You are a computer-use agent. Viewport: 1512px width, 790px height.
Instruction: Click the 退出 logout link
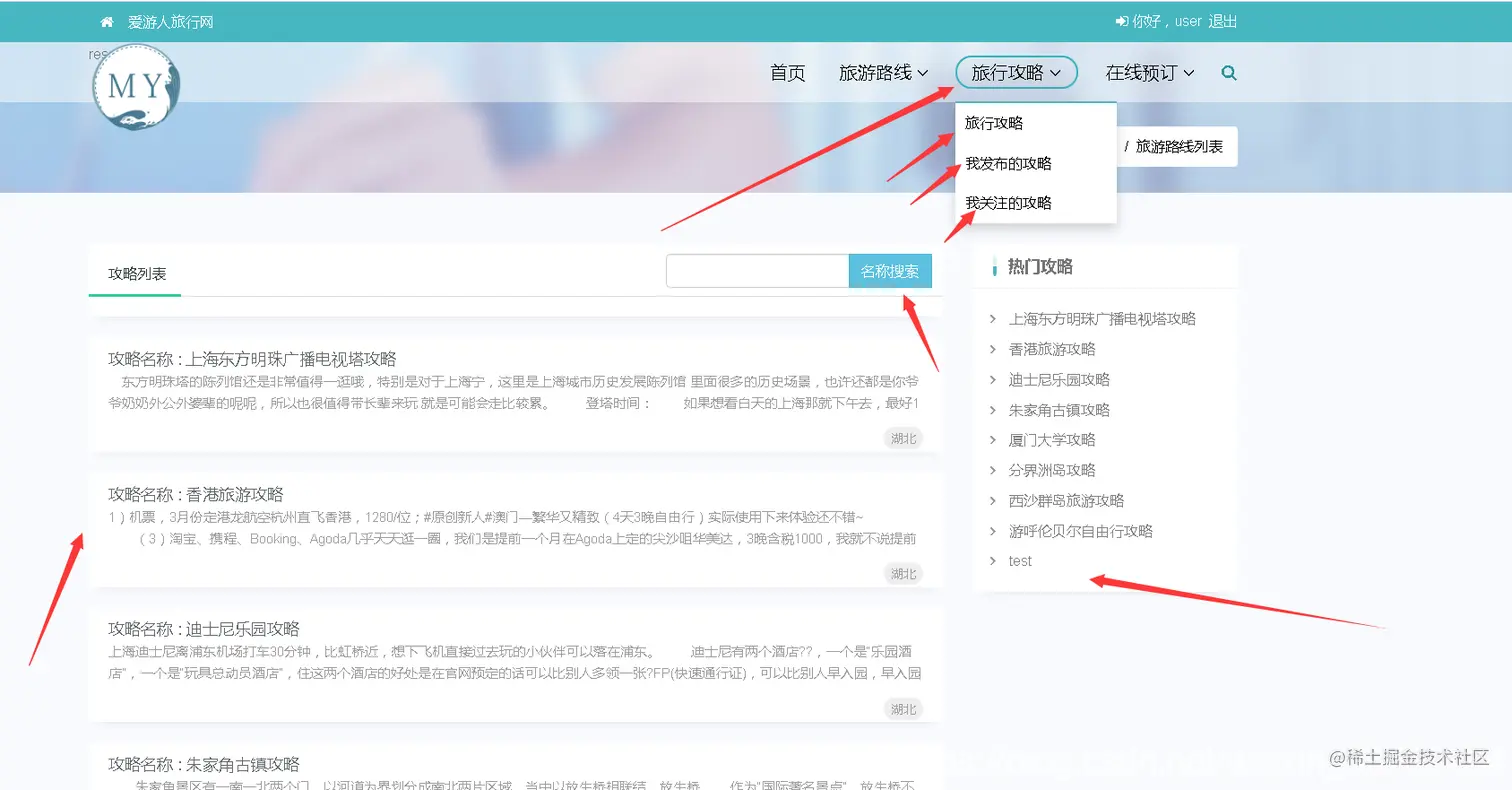coord(1222,21)
